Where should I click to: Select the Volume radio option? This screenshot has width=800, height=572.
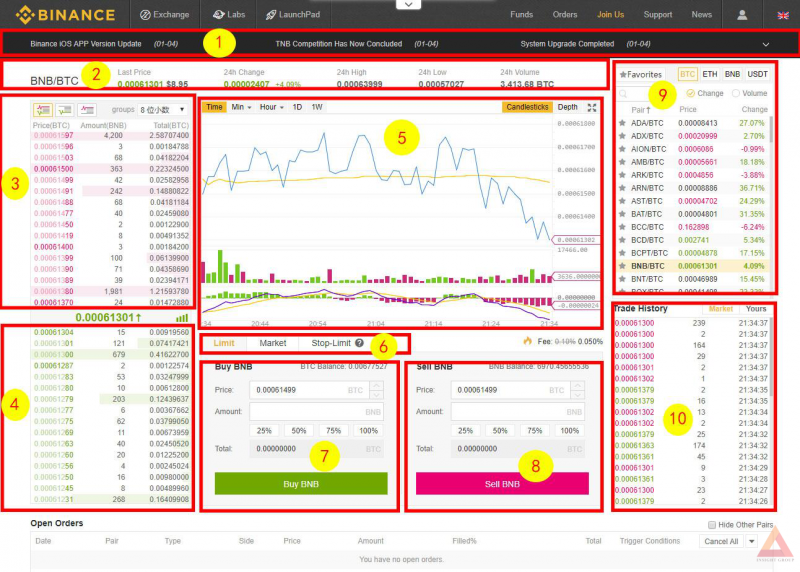point(736,93)
